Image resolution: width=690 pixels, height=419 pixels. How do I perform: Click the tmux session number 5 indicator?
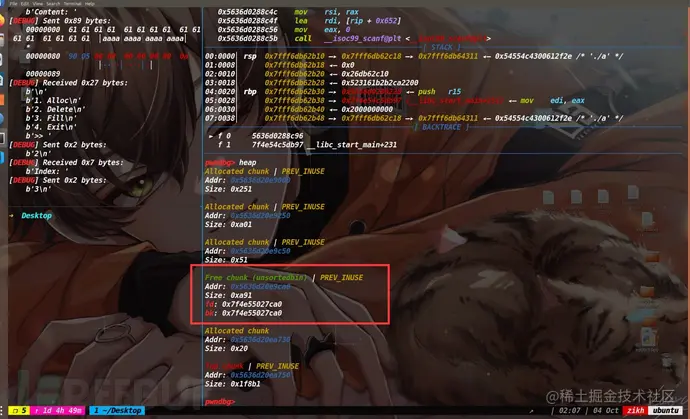tap(19, 410)
